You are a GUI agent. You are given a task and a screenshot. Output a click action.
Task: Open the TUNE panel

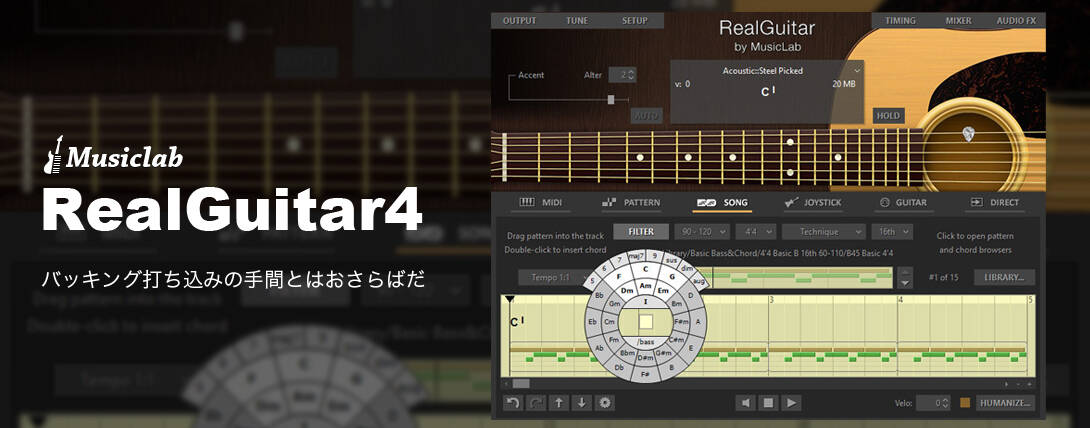577,21
